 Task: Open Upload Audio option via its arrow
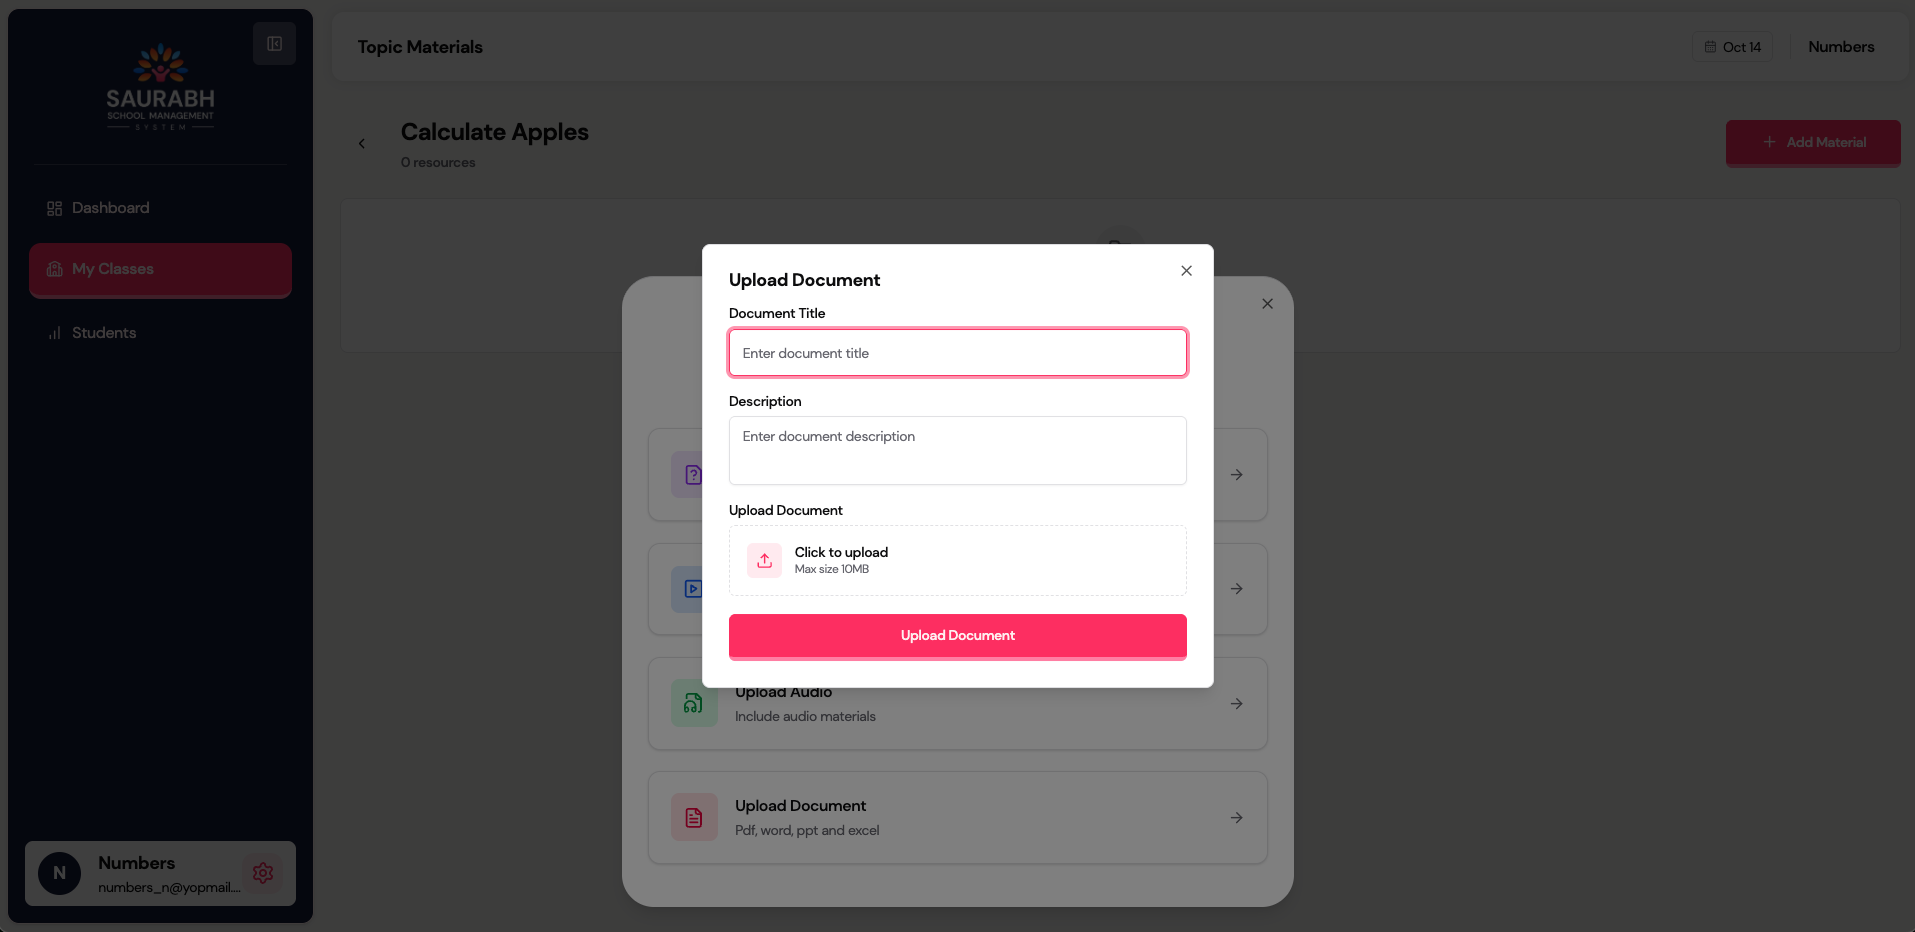pos(1237,704)
